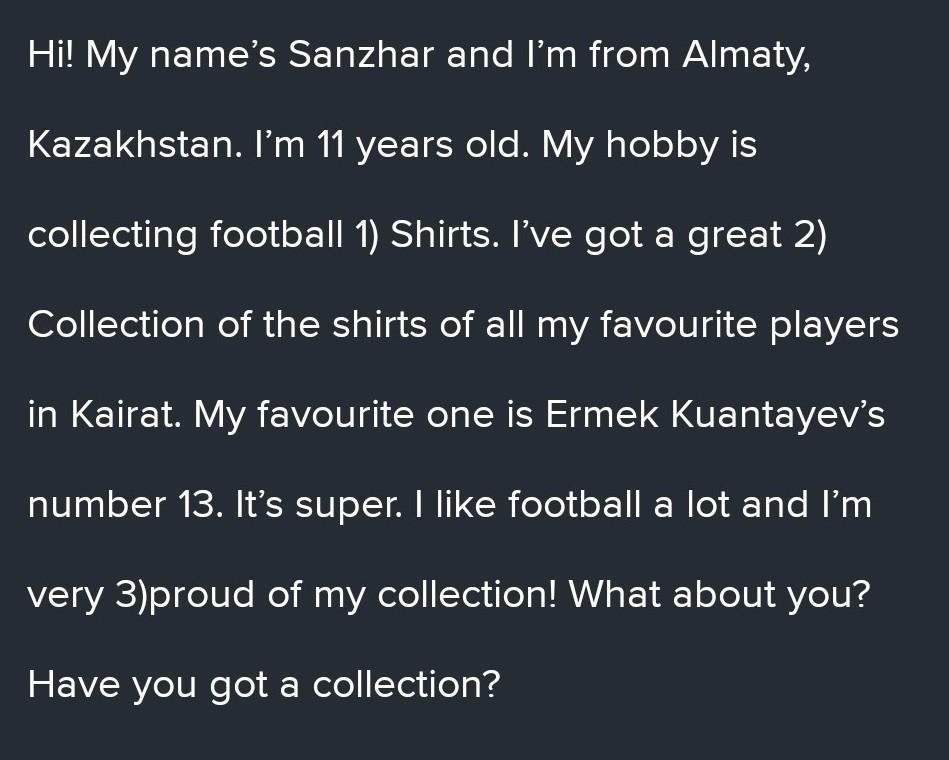Click the word 'hobby' in second line

click(x=661, y=146)
